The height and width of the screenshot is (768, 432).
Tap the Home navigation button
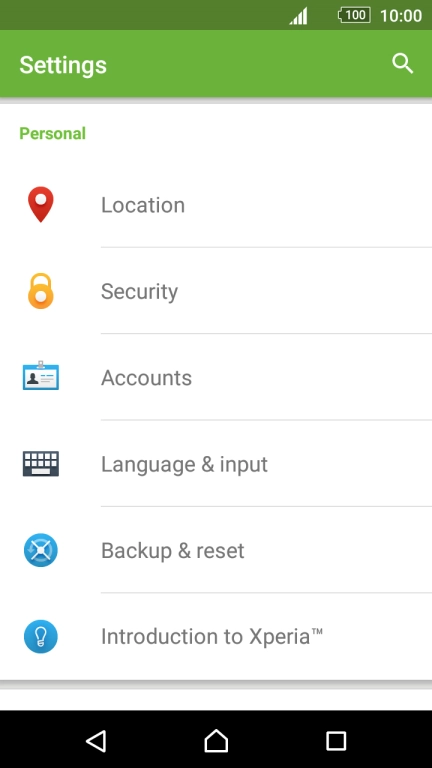coord(216,741)
